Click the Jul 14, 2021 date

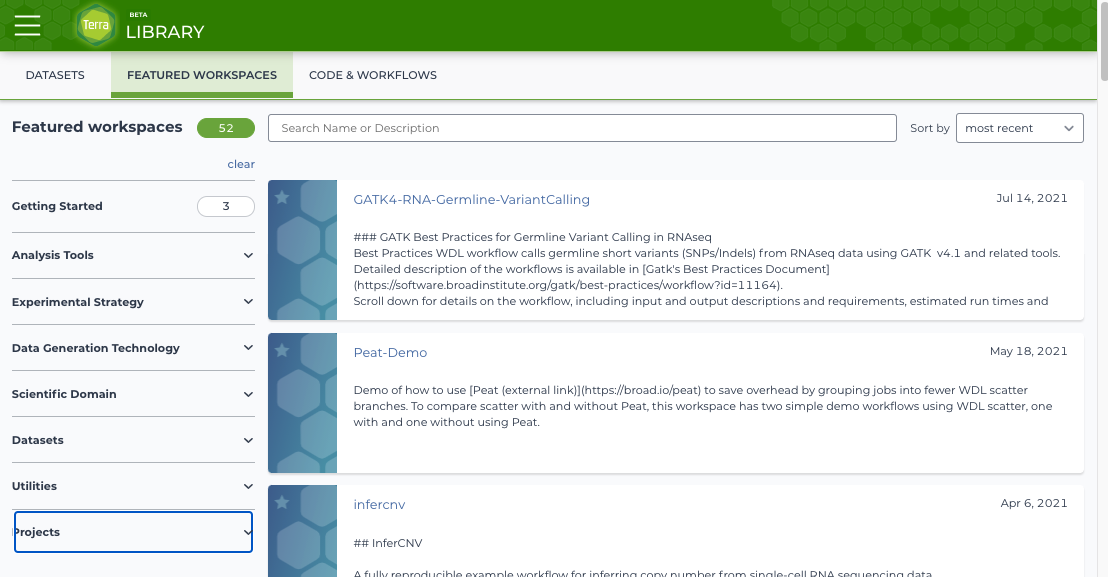1032,198
